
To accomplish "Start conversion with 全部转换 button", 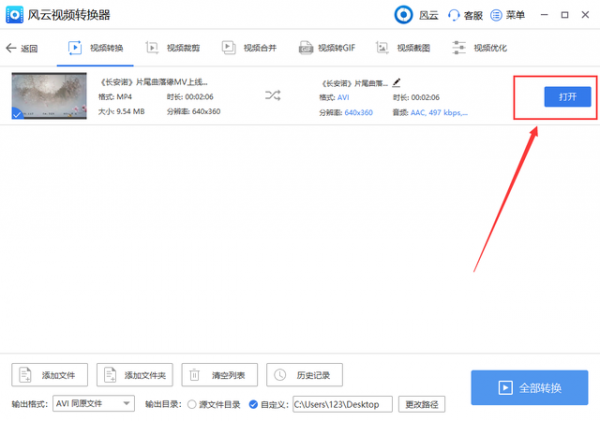I will click(x=530, y=388).
